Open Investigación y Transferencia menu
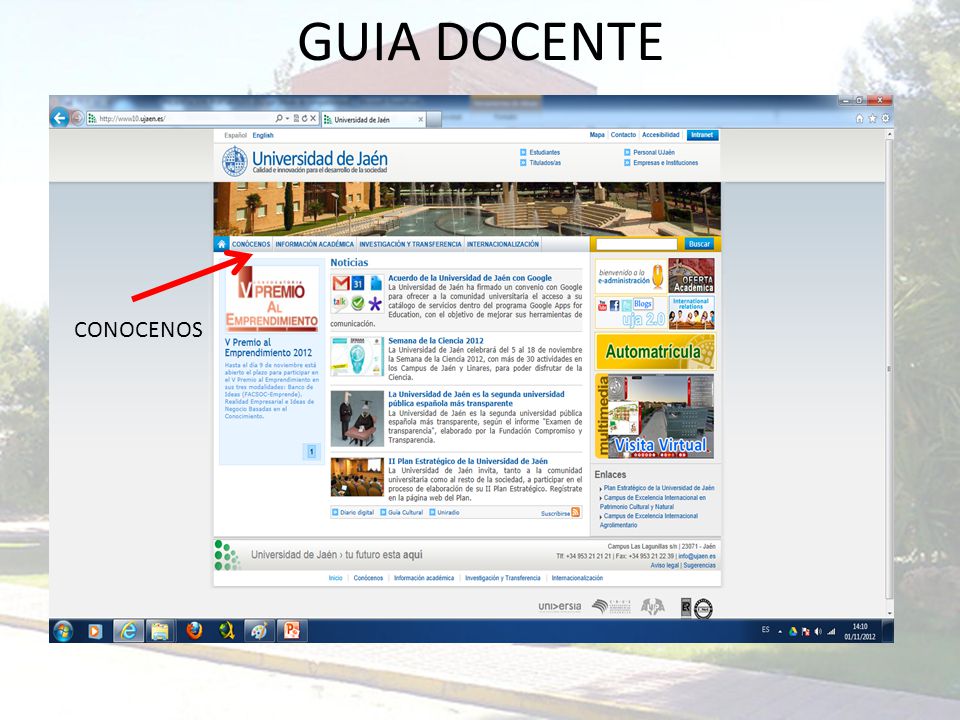The width and height of the screenshot is (960, 720). [x=410, y=244]
